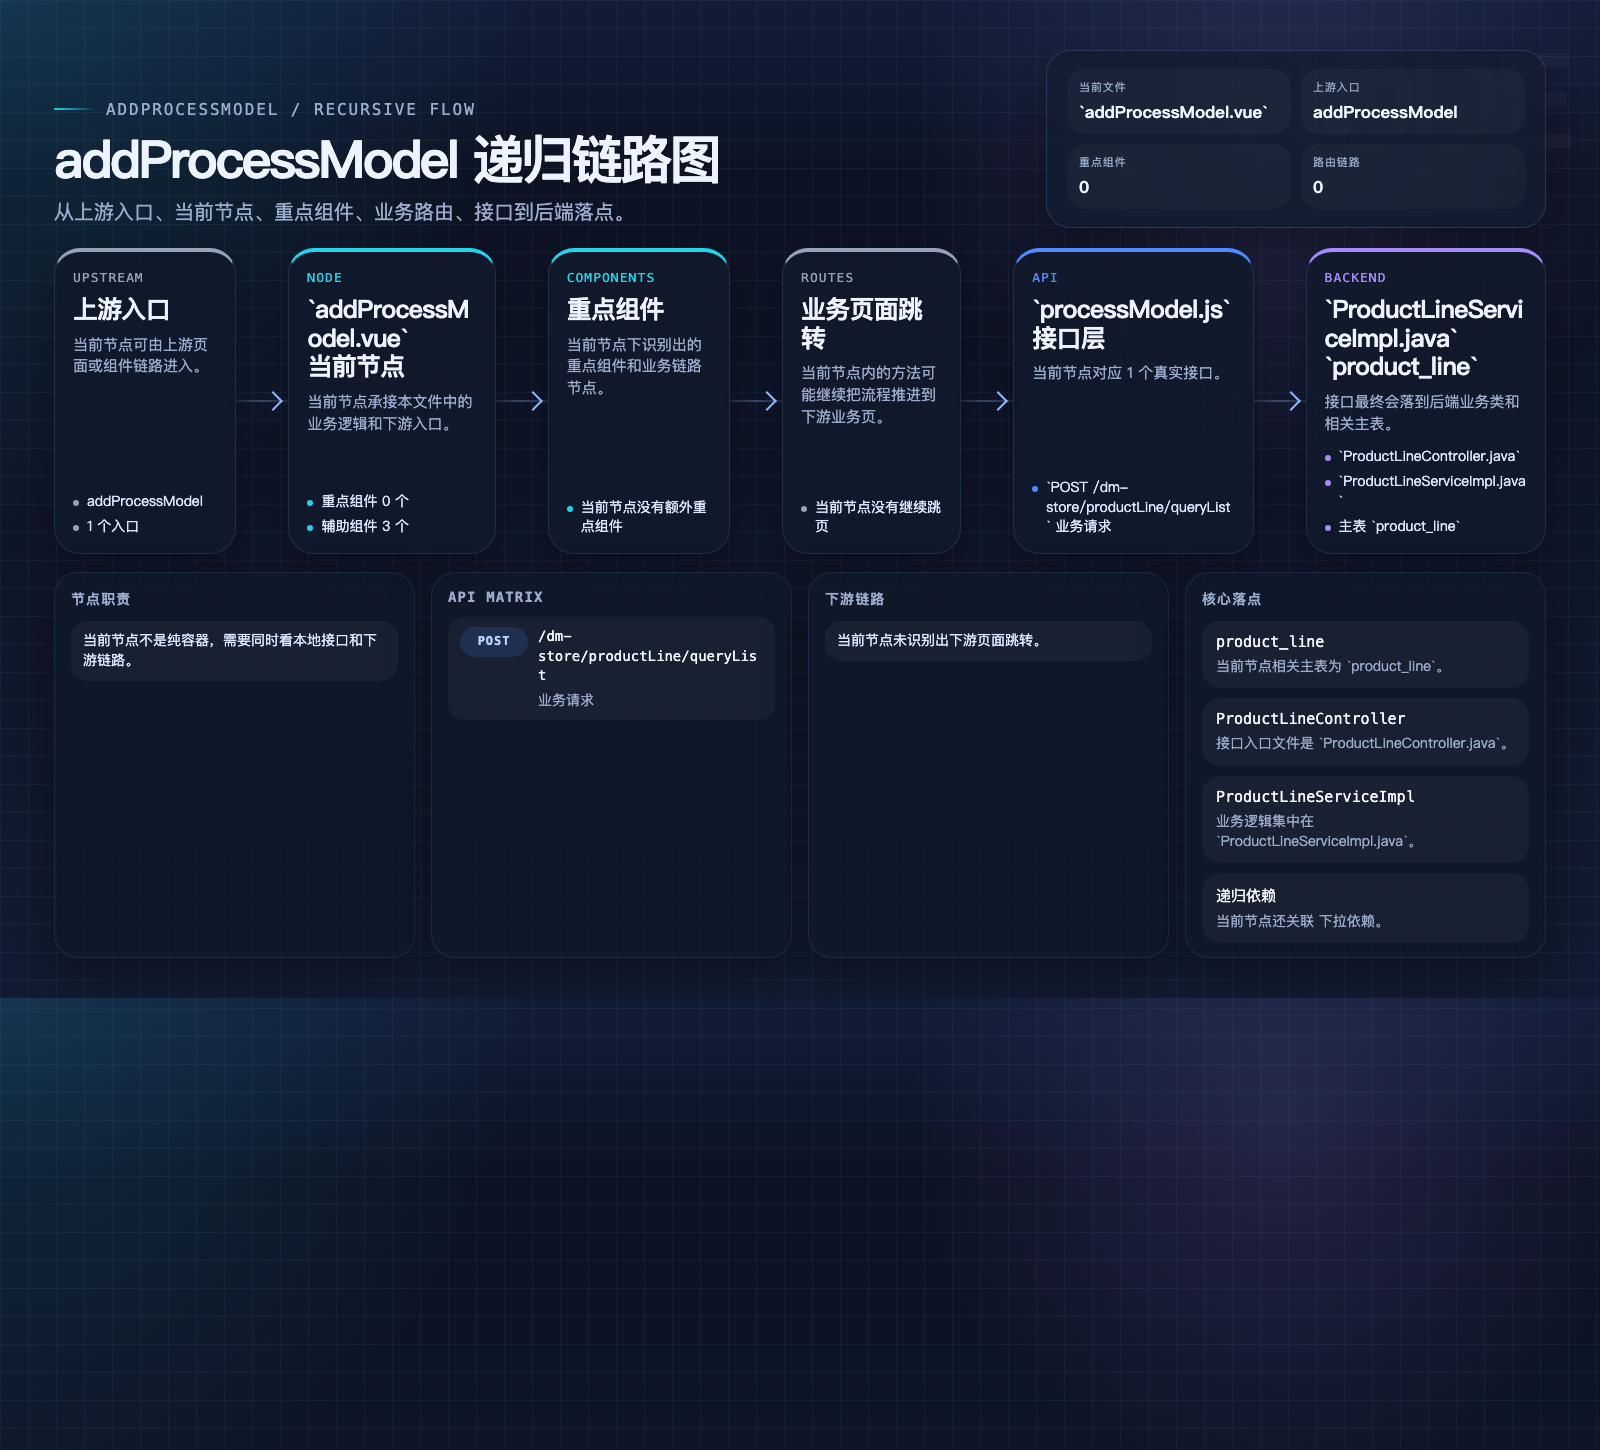
Task: Click the '当前节点不是纯容器' description box
Action: tap(234, 651)
